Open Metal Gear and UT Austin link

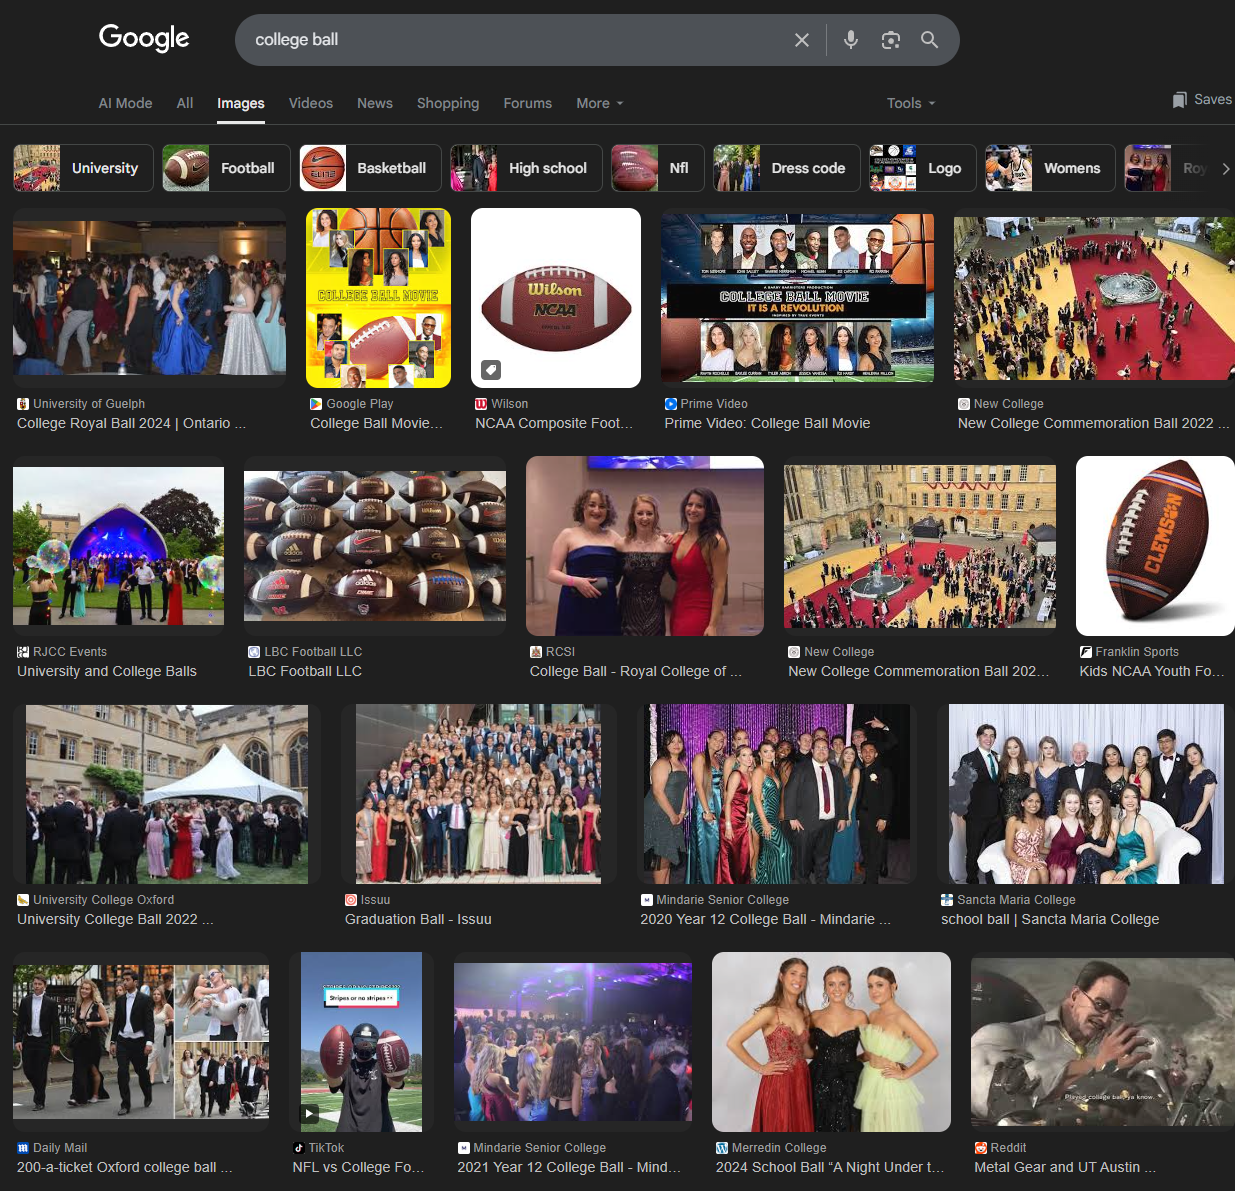[1065, 1167]
